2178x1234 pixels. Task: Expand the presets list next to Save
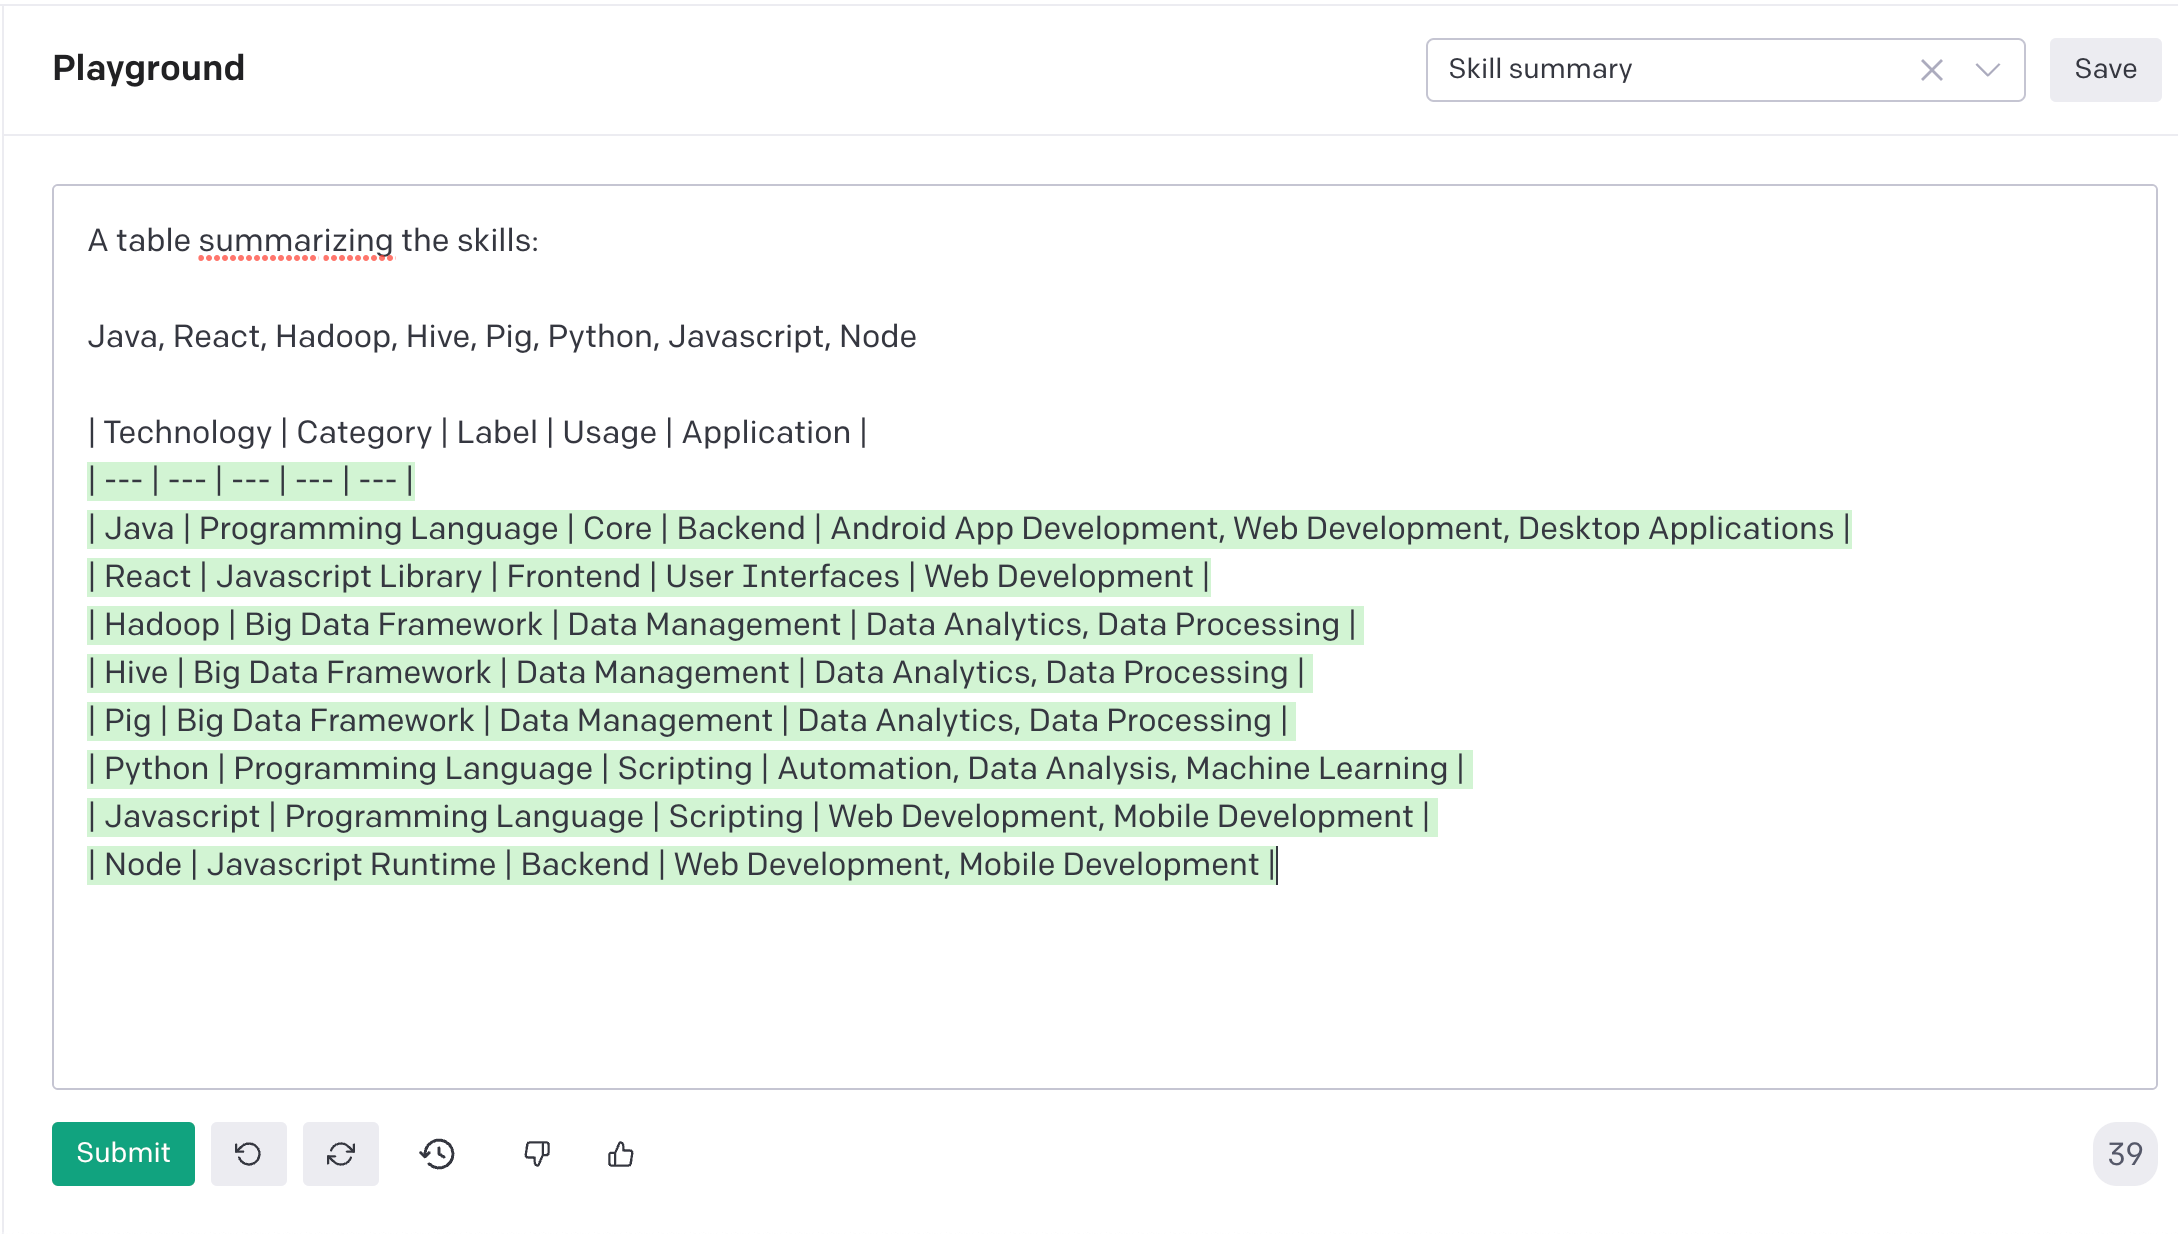[x=1989, y=69]
